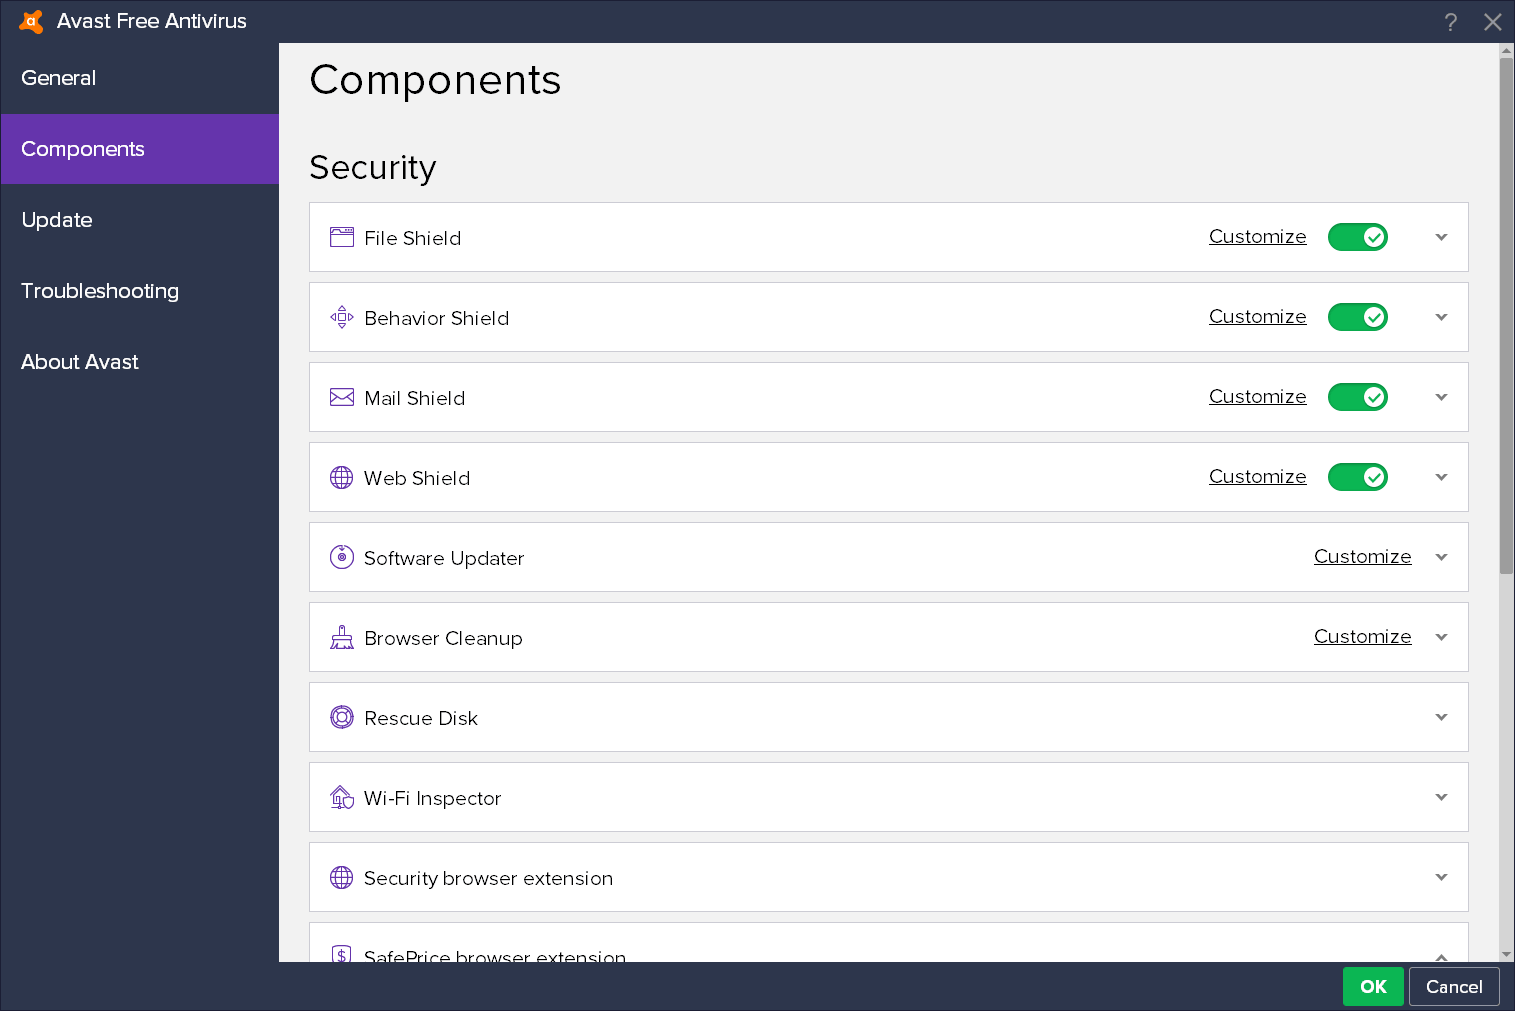
Task: Disable the Behavior Shield switch
Action: 1357,317
